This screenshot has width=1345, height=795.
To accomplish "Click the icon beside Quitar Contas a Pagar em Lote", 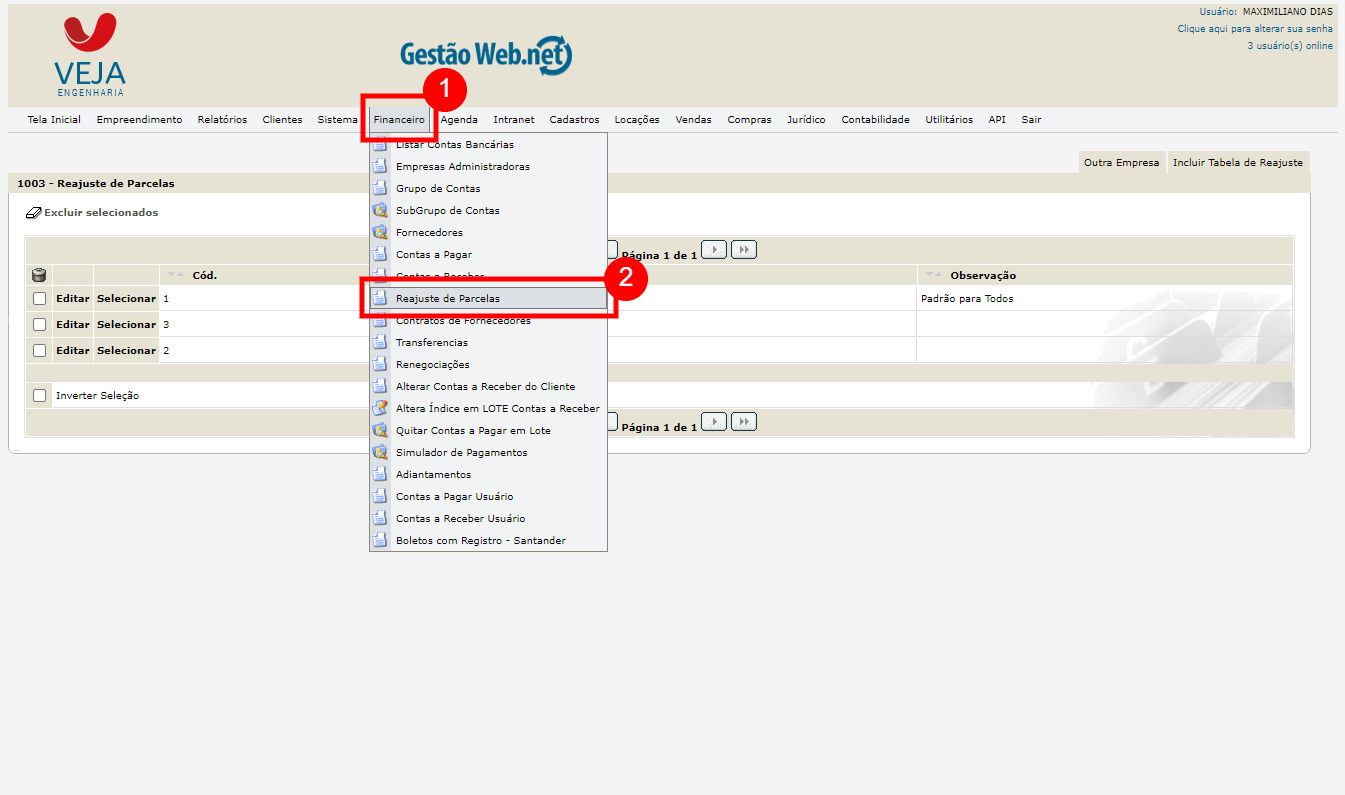I will click(x=380, y=431).
